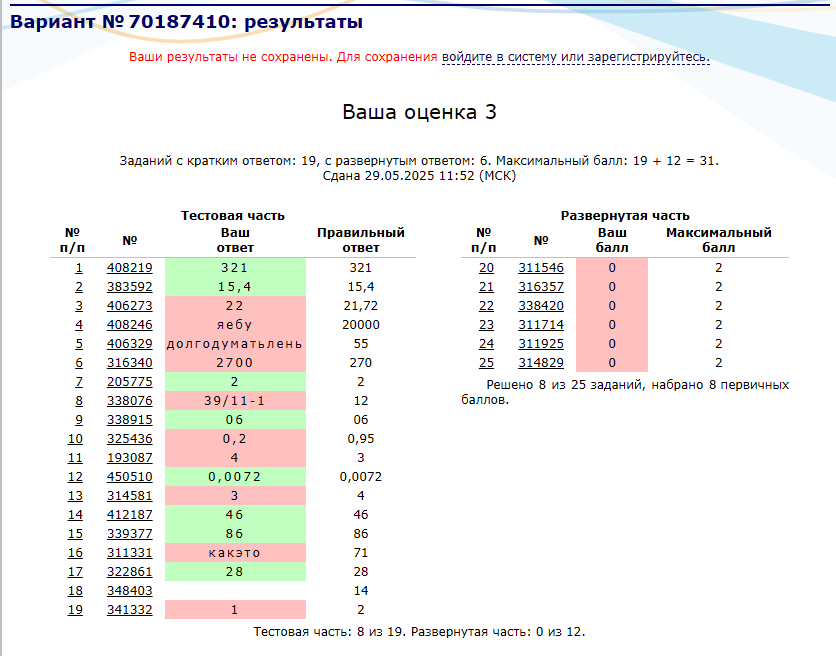Click the "Правильный ответ" column header

pos(361,240)
